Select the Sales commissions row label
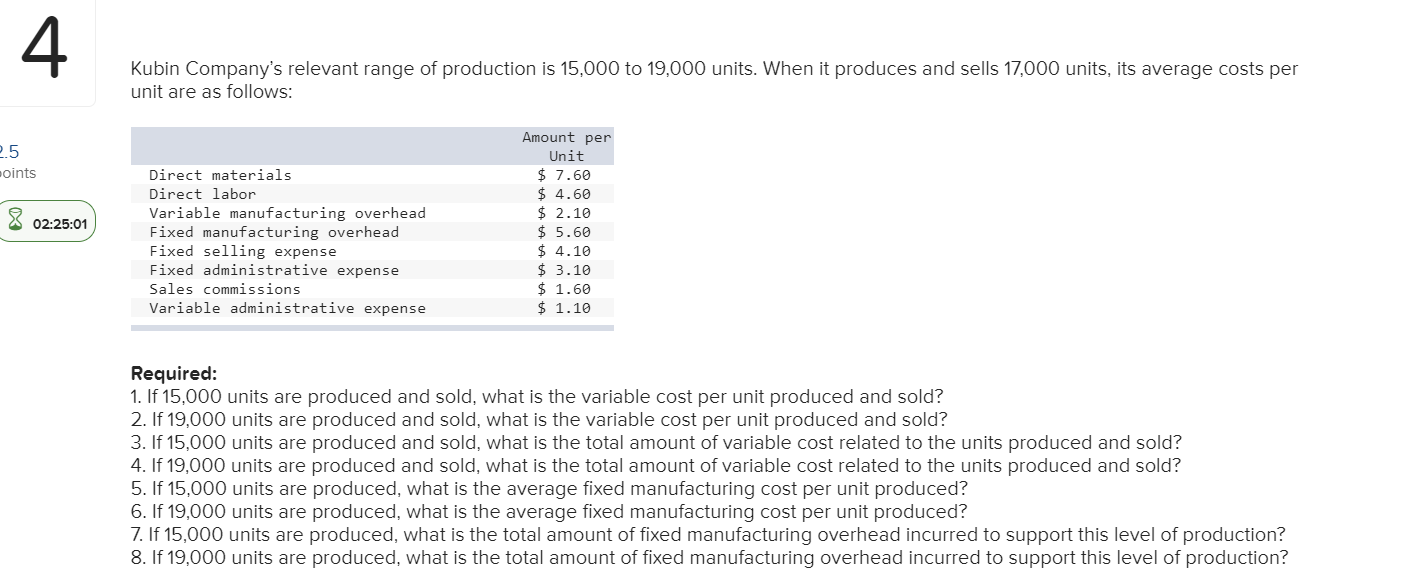1408x586 pixels. 224,289
